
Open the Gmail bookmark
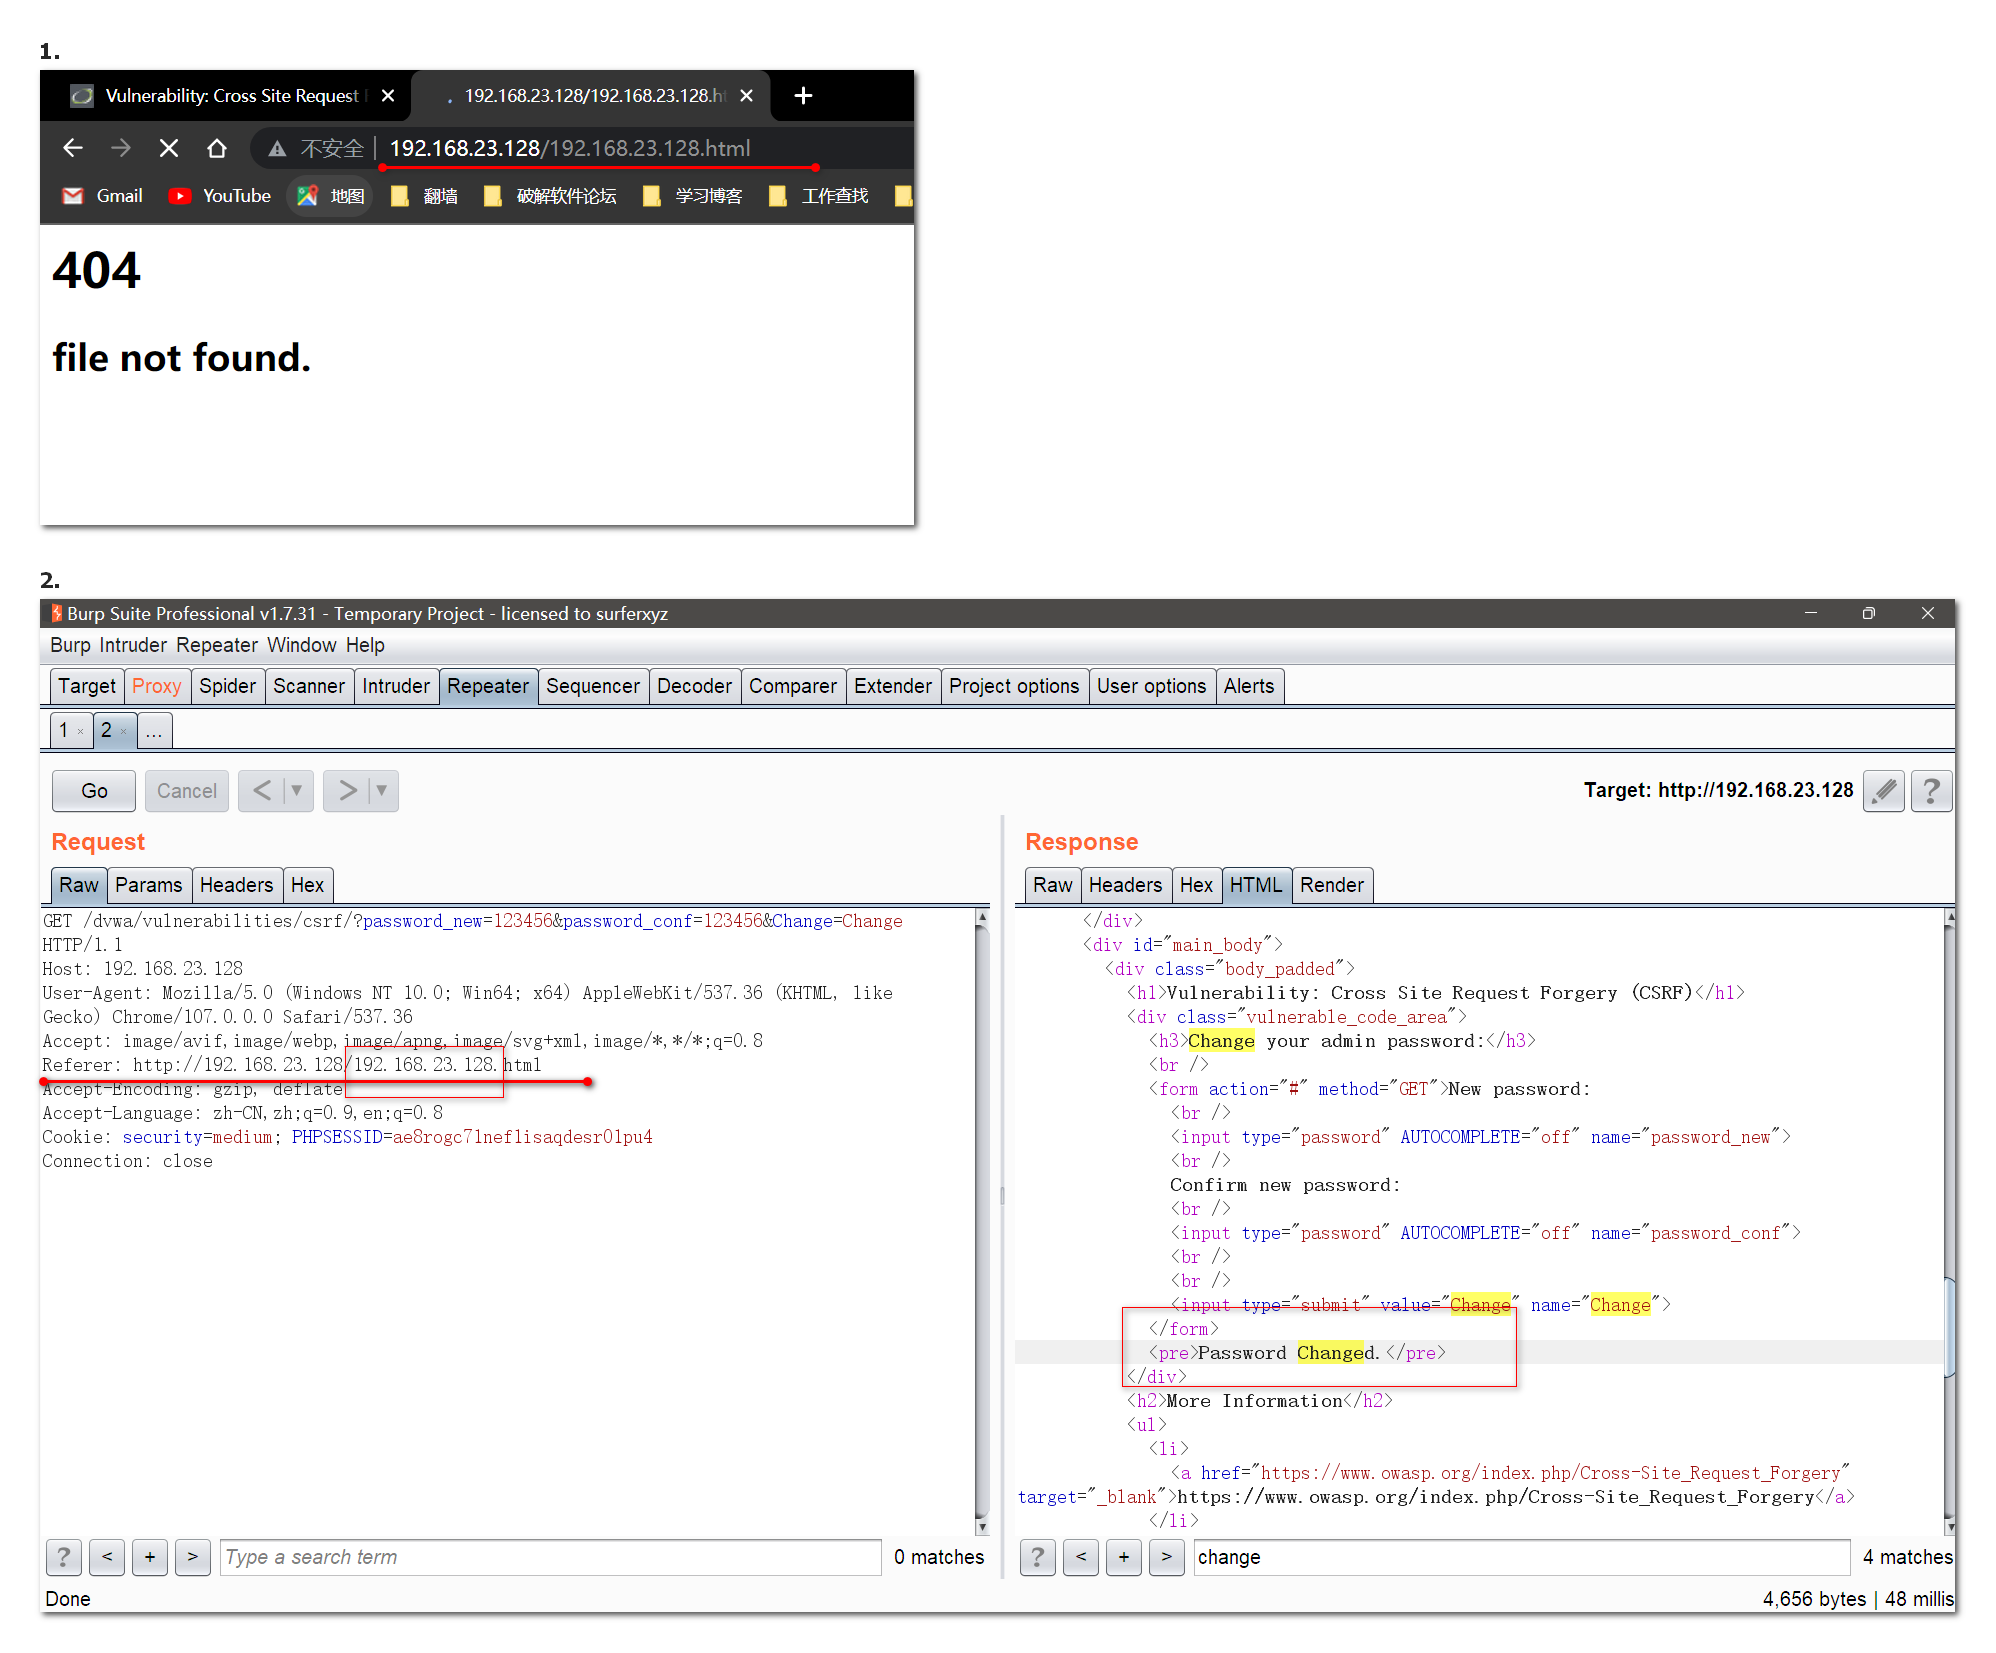click(x=103, y=196)
